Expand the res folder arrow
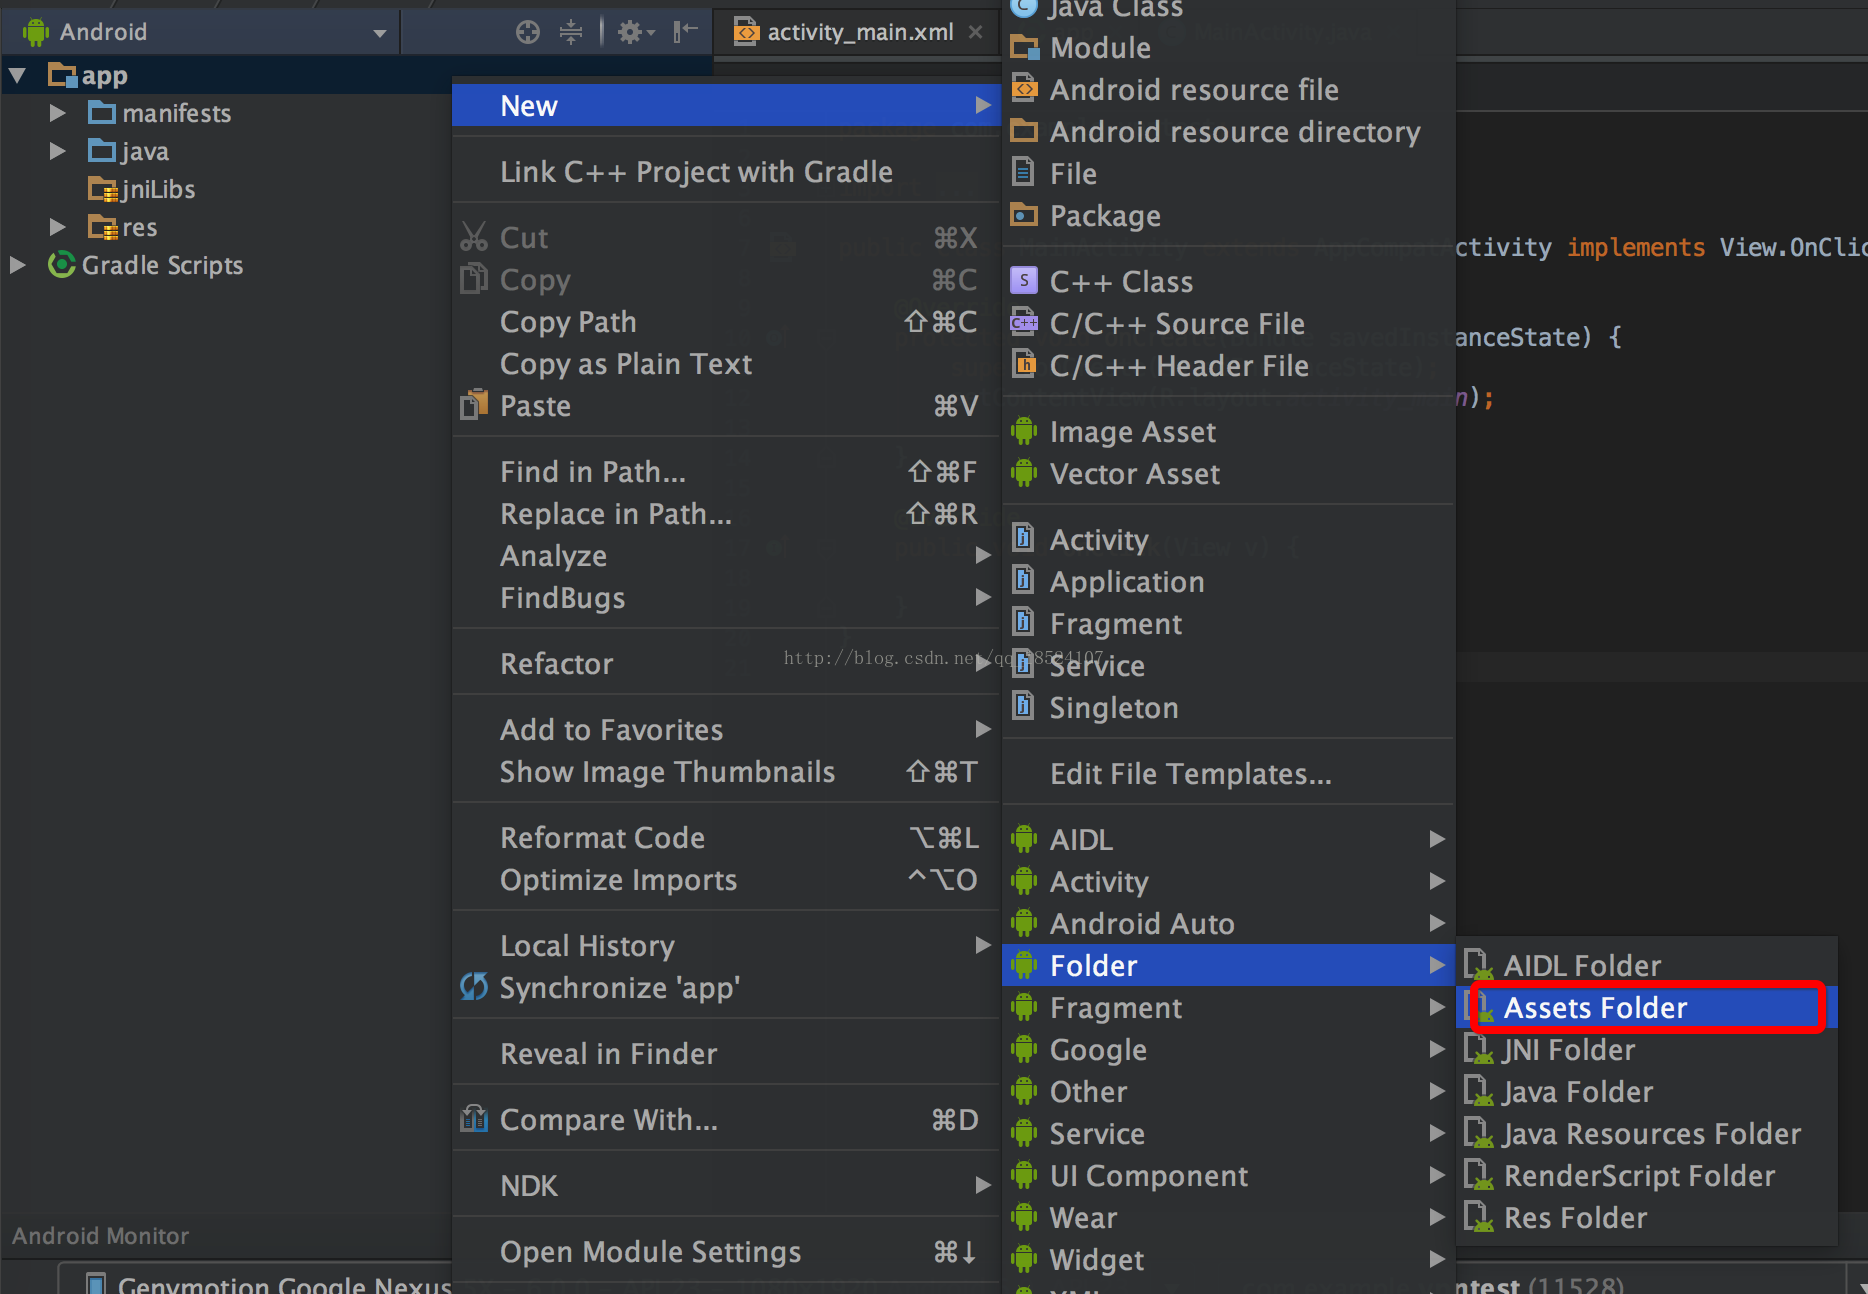 coord(57,227)
